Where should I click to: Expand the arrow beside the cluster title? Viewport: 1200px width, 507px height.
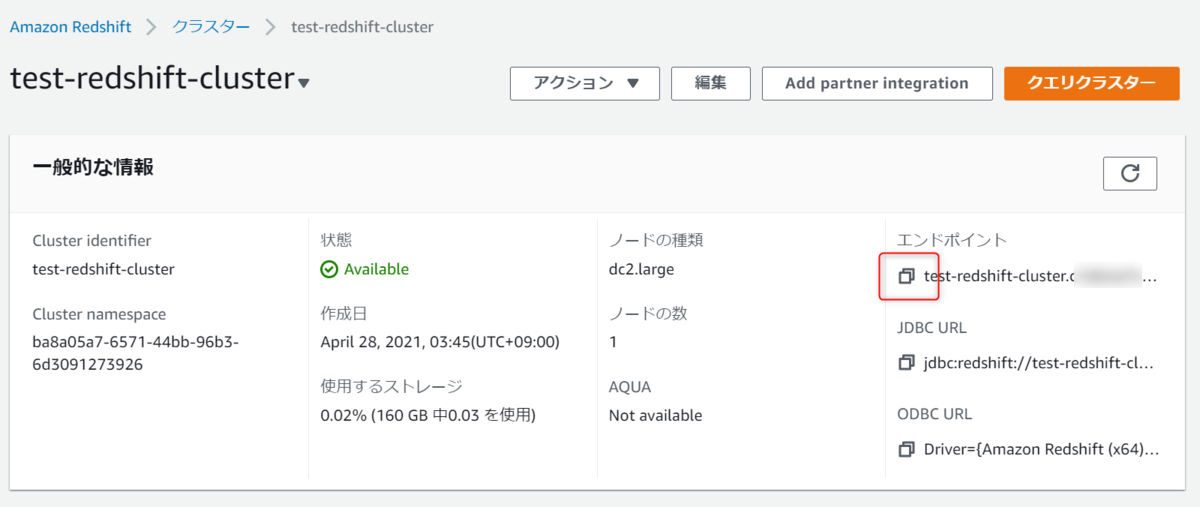pos(304,83)
